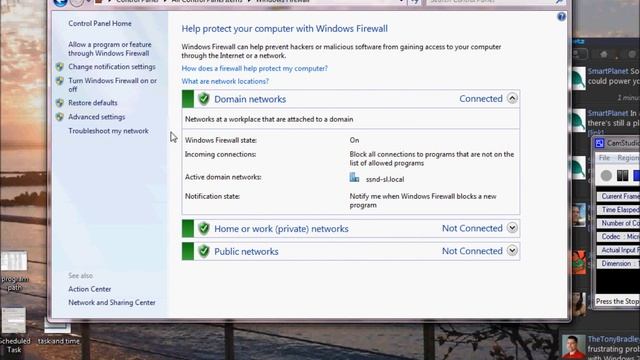This screenshot has width=640, height=360.
Task: Expand the Public networks section
Action: (512, 251)
